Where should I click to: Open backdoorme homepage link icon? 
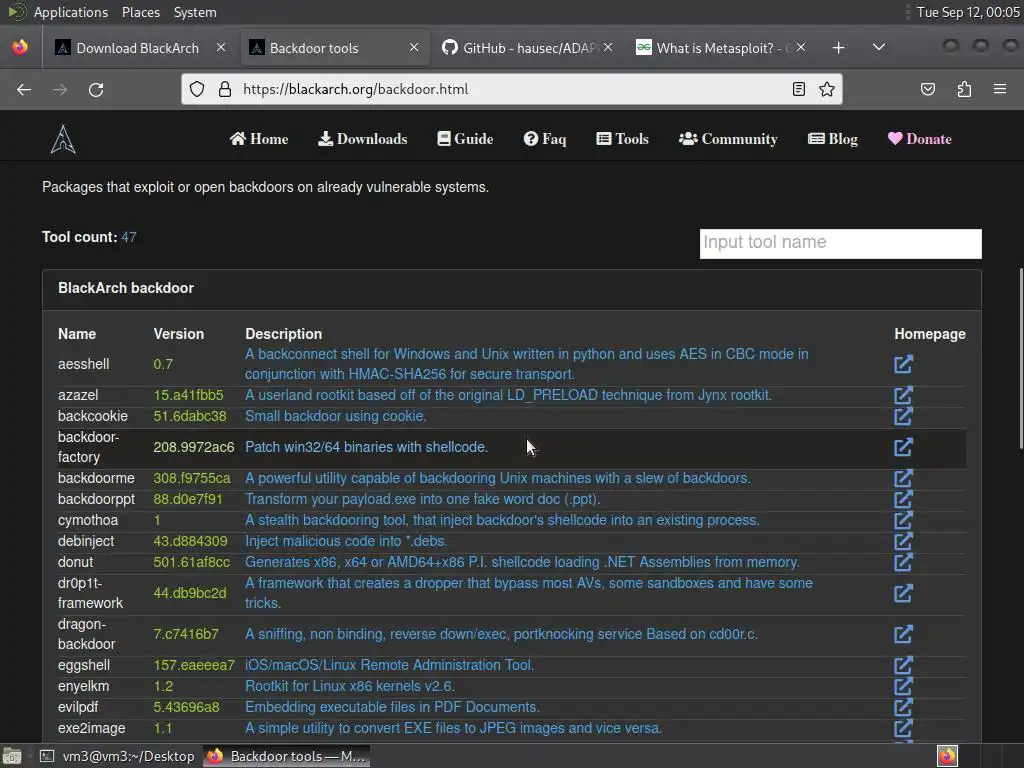(903, 478)
